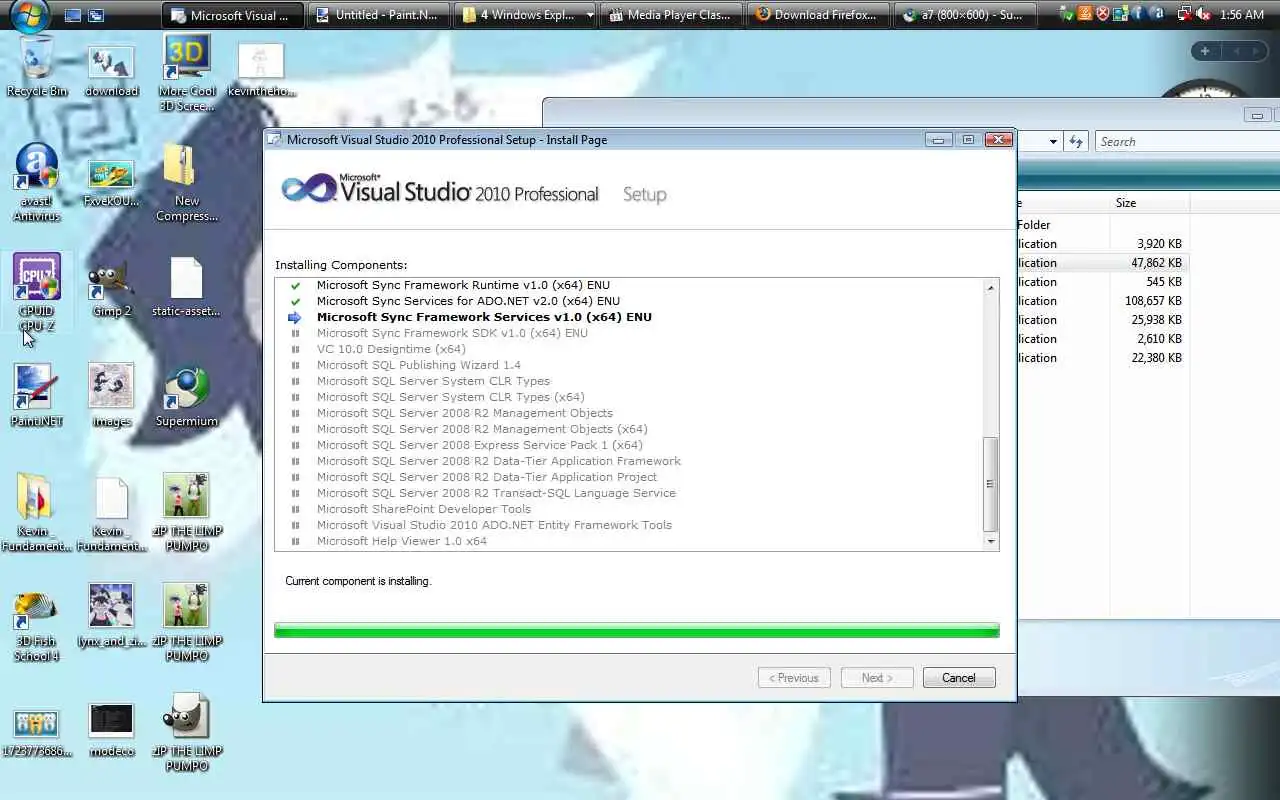The height and width of the screenshot is (800, 1280).
Task: Select Microsoft SQL Publishing Wizard 1.4 row
Action: (x=418, y=365)
